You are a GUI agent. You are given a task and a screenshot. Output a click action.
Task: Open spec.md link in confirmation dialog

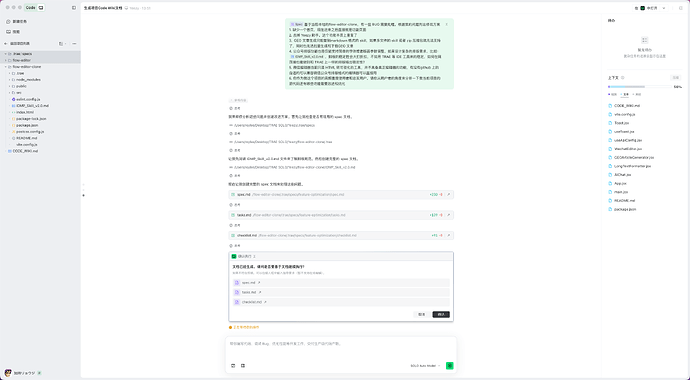tap(341, 283)
